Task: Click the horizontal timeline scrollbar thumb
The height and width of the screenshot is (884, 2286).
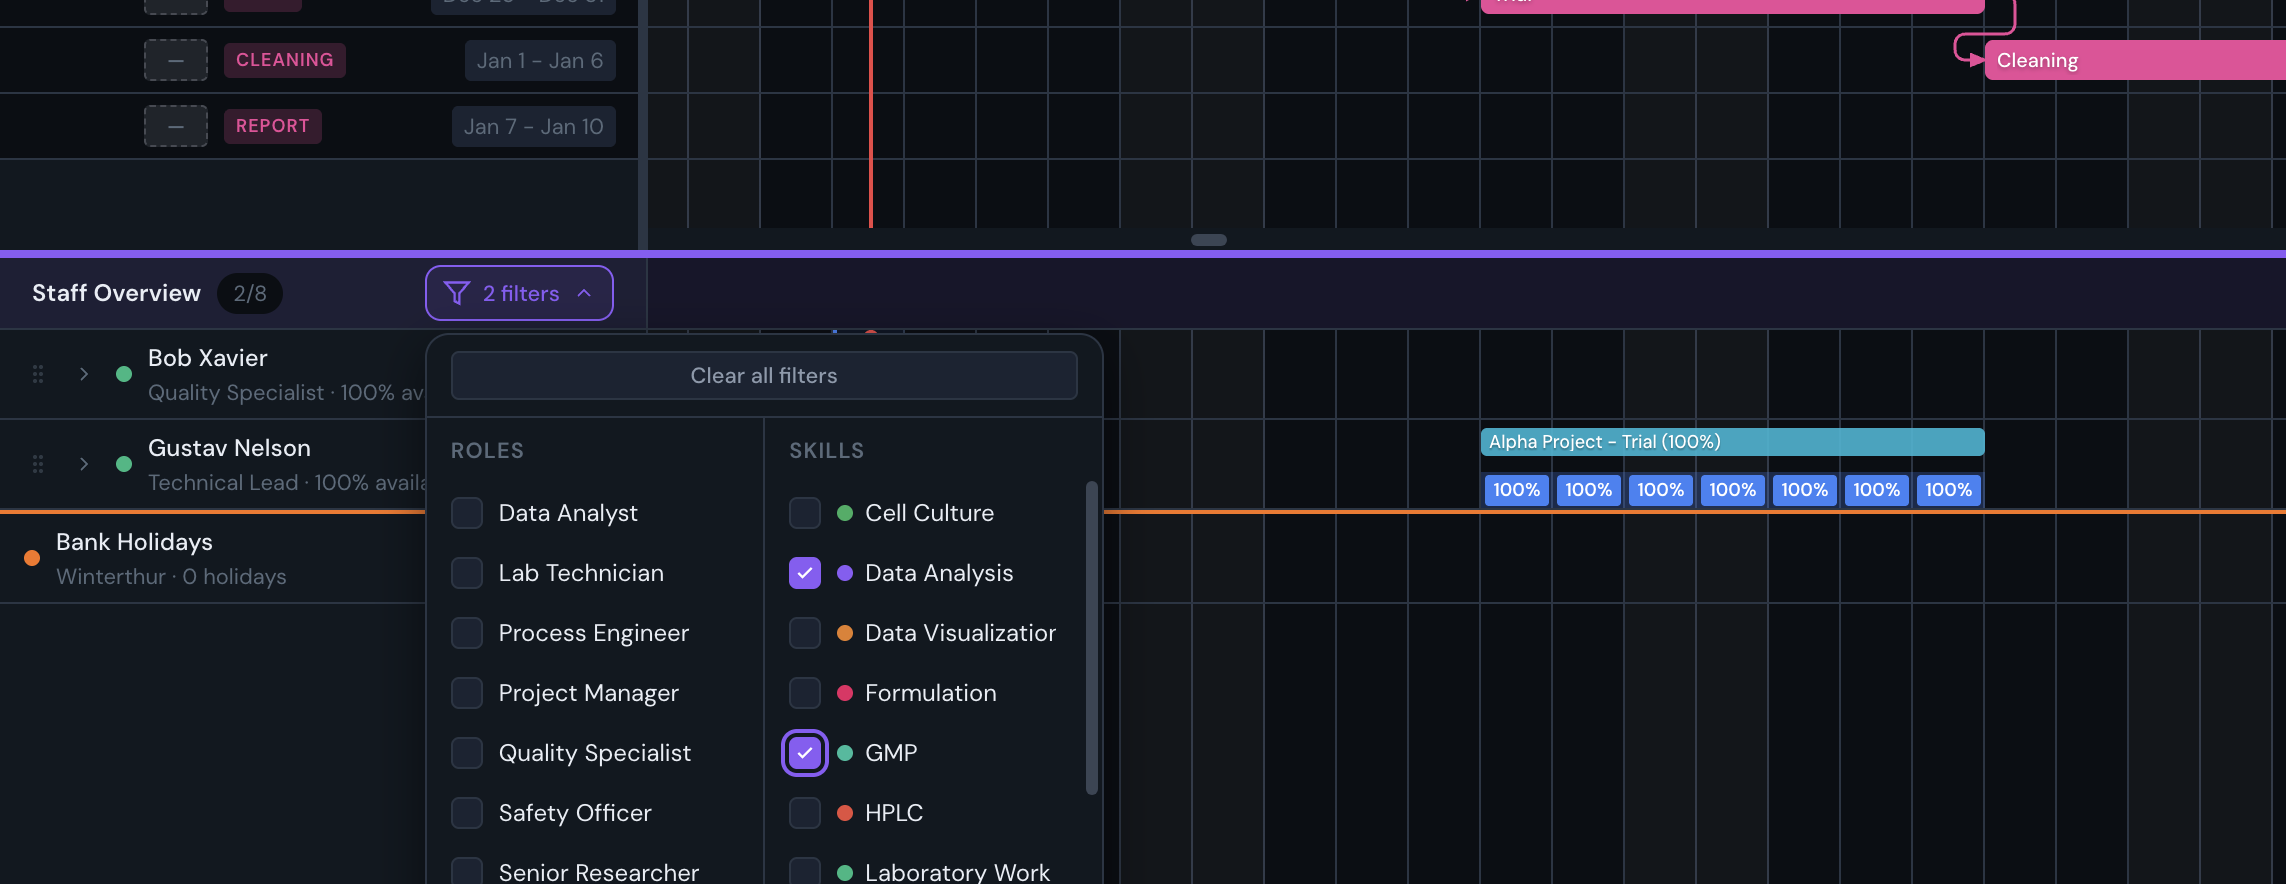Action: [1208, 240]
